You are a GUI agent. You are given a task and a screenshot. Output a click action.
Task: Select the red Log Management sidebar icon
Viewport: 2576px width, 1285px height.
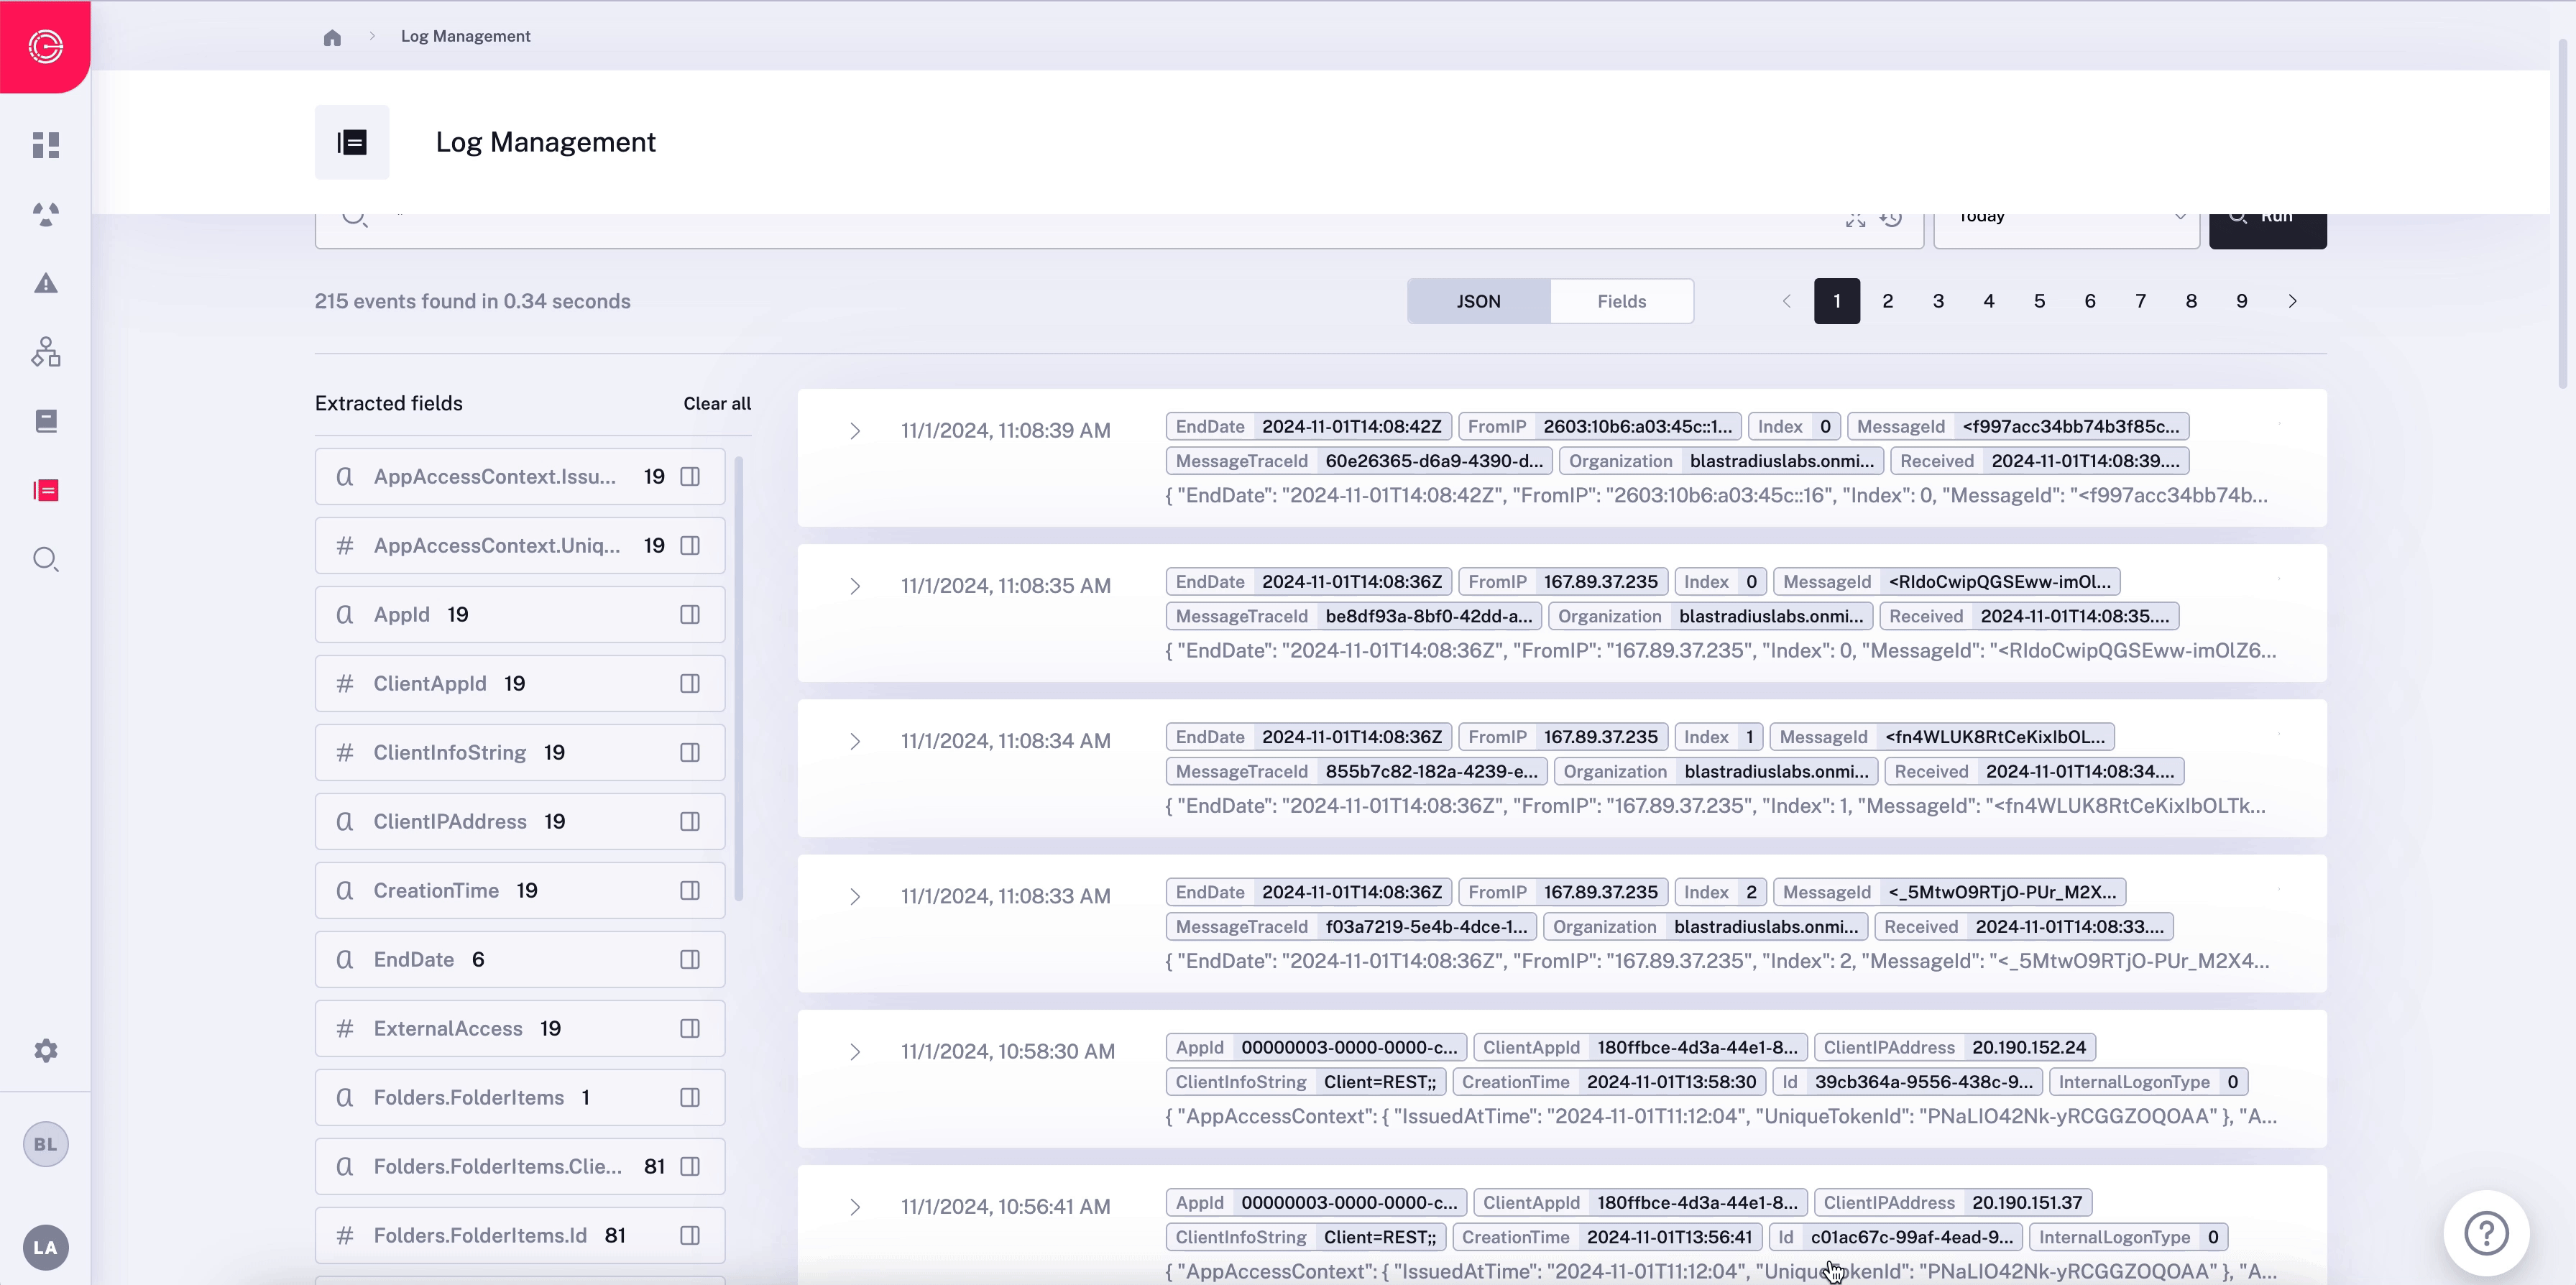click(46, 490)
